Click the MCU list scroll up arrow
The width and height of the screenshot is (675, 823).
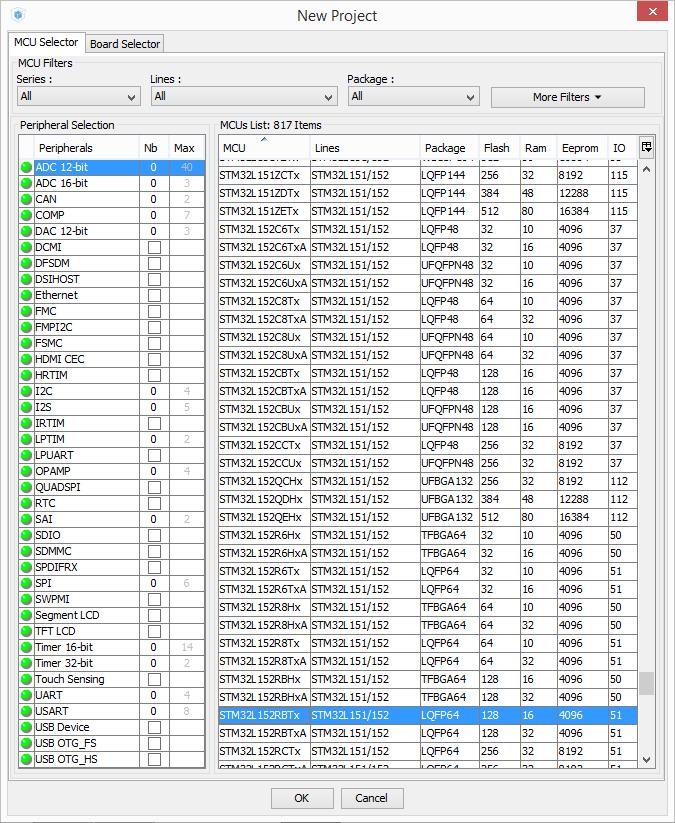click(x=647, y=170)
